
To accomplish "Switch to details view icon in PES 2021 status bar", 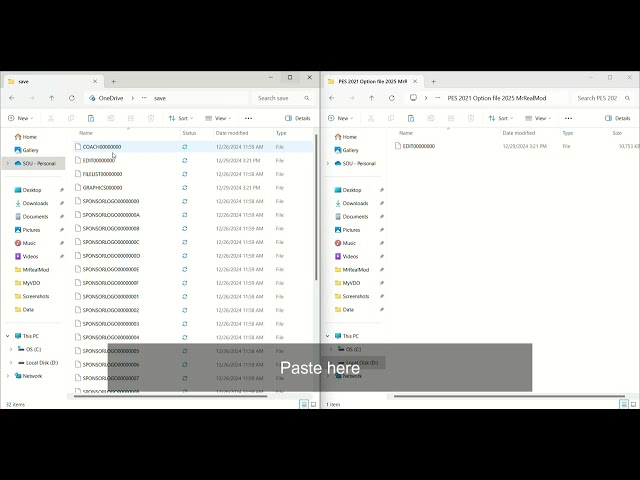I will pos(624,404).
